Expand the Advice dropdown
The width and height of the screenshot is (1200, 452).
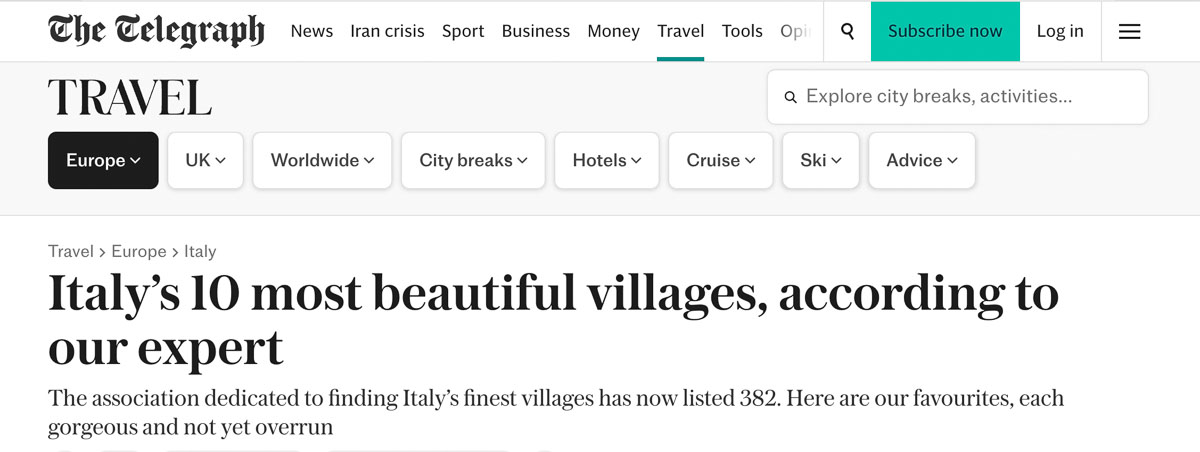(x=922, y=160)
